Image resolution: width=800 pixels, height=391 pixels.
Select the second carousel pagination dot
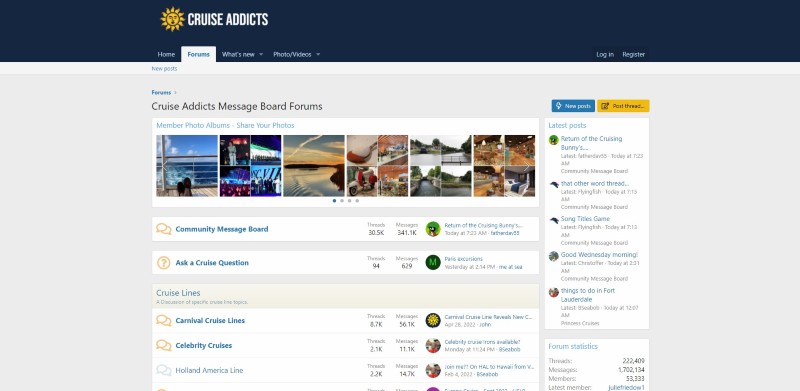[342, 201]
